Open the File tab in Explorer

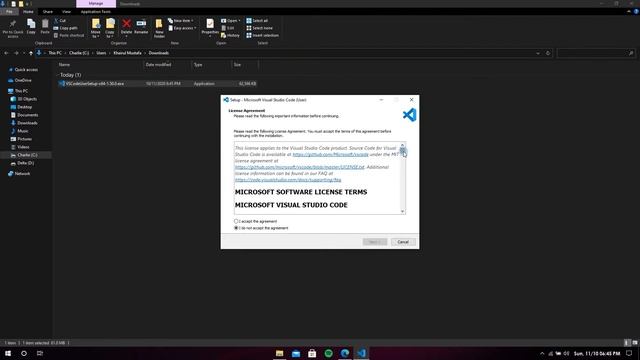tap(9, 12)
